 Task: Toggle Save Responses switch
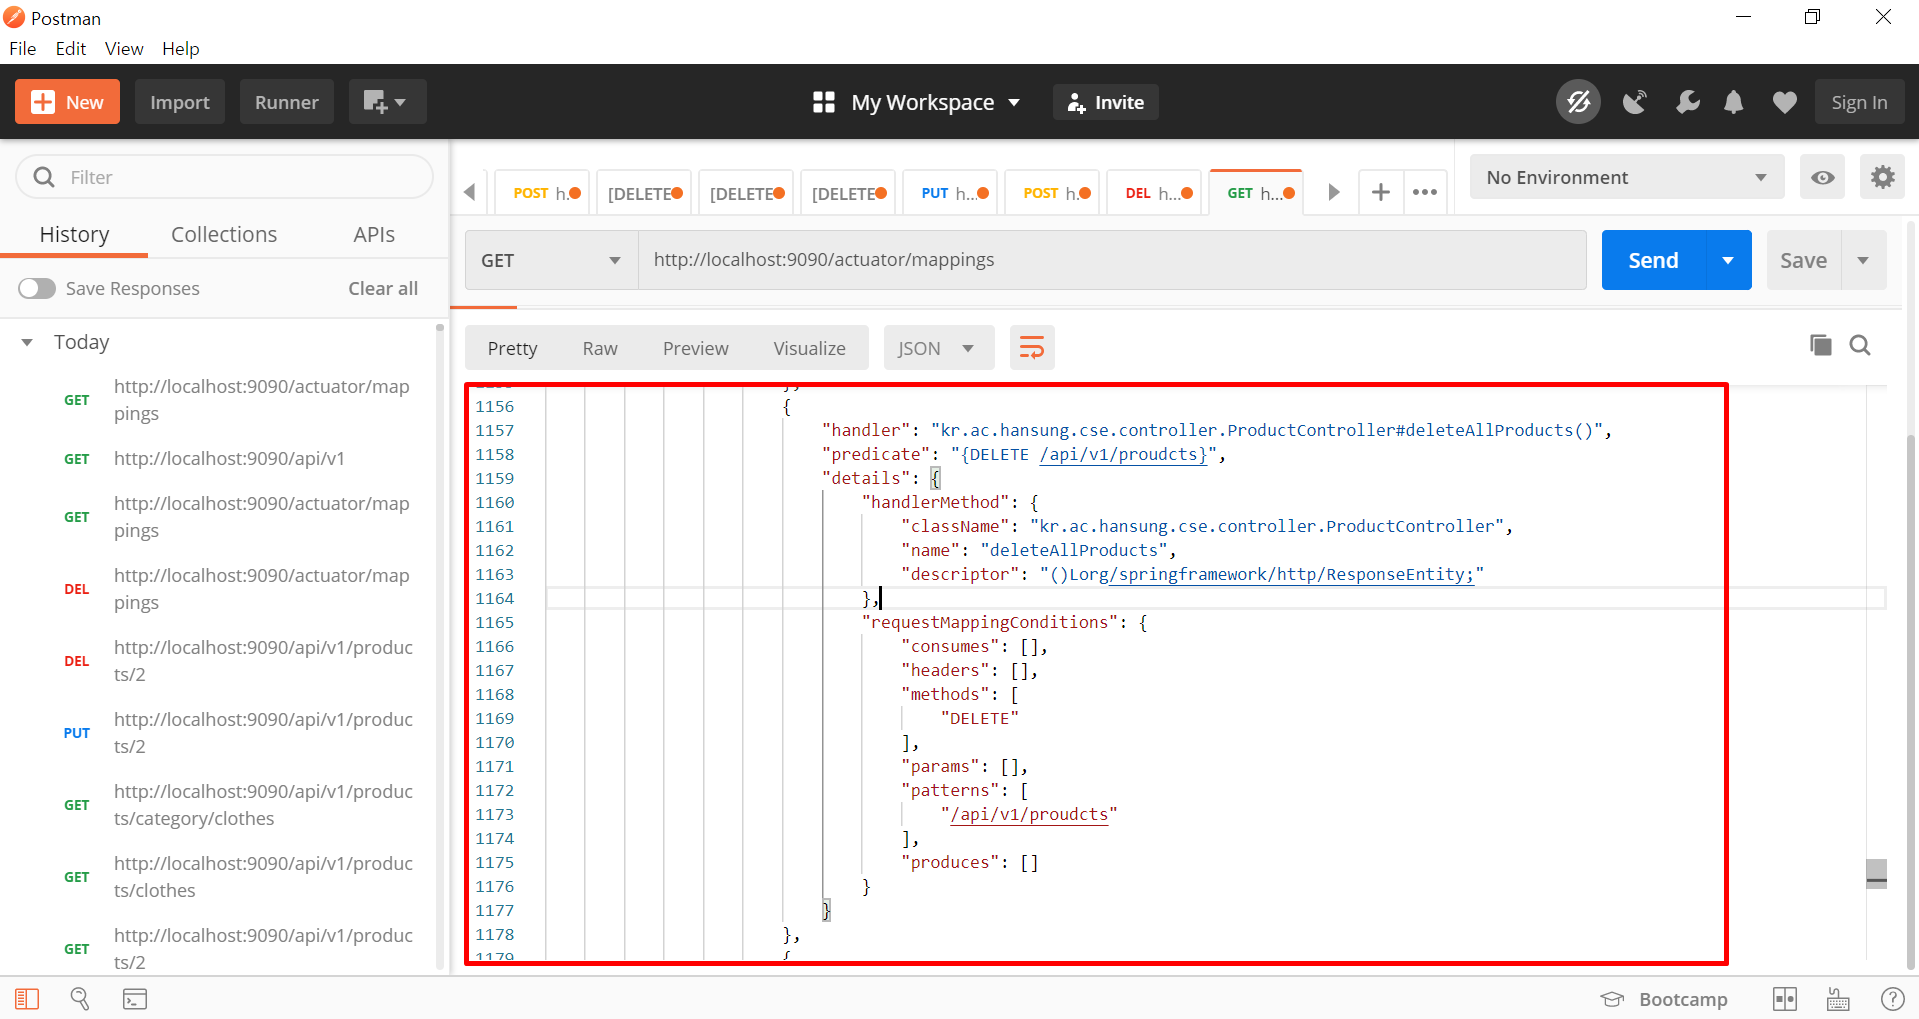[x=37, y=288]
